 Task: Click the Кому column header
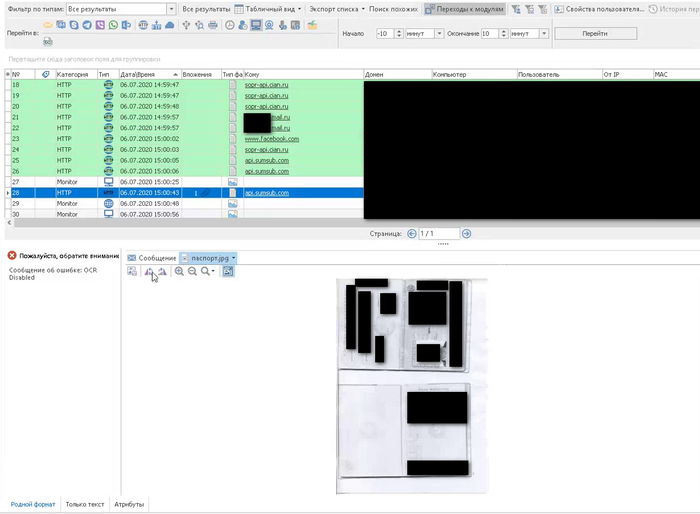[303, 75]
